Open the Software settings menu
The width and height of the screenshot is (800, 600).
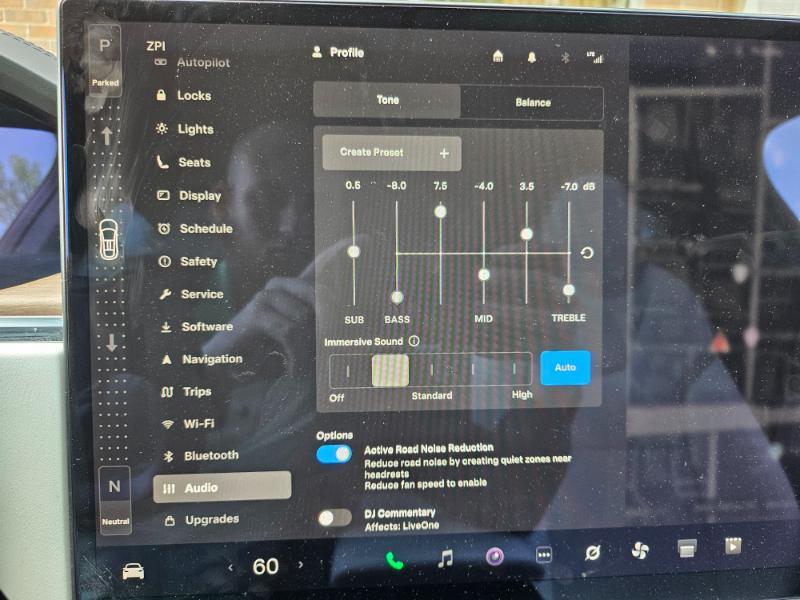coord(206,327)
